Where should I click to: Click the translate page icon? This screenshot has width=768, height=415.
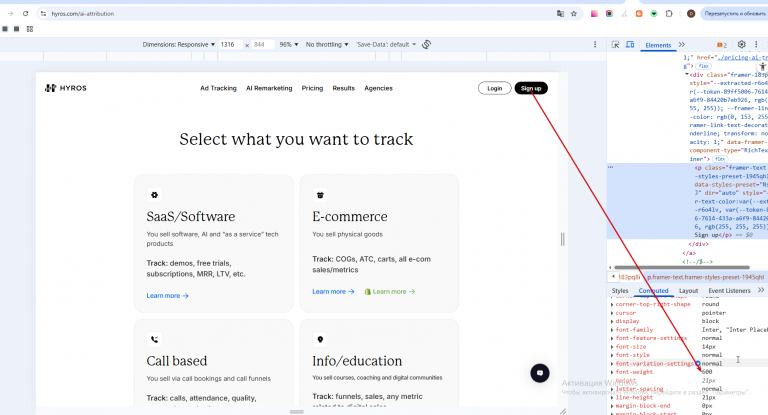(x=560, y=14)
